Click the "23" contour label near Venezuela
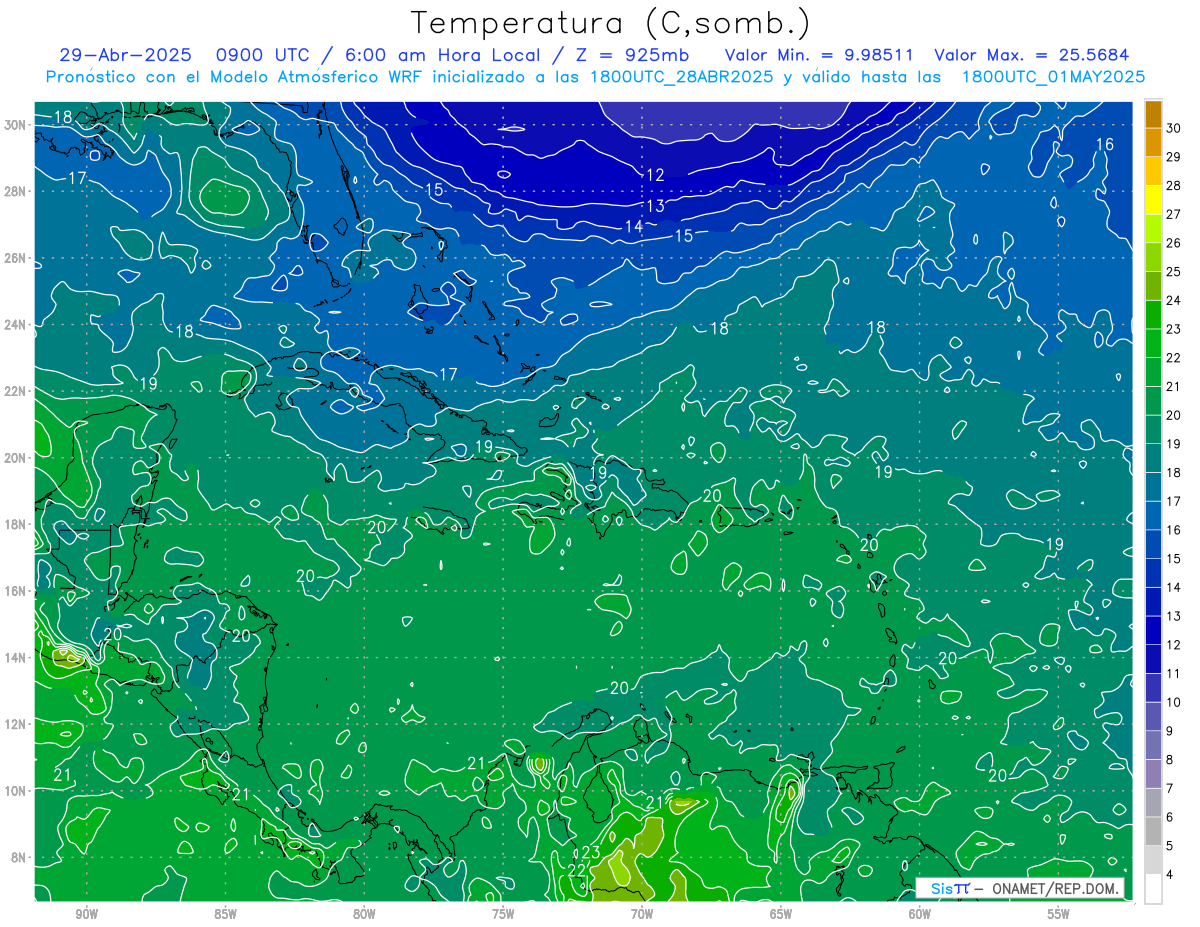Viewport: 1200px width, 927px height. pyautogui.click(x=590, y=852)
